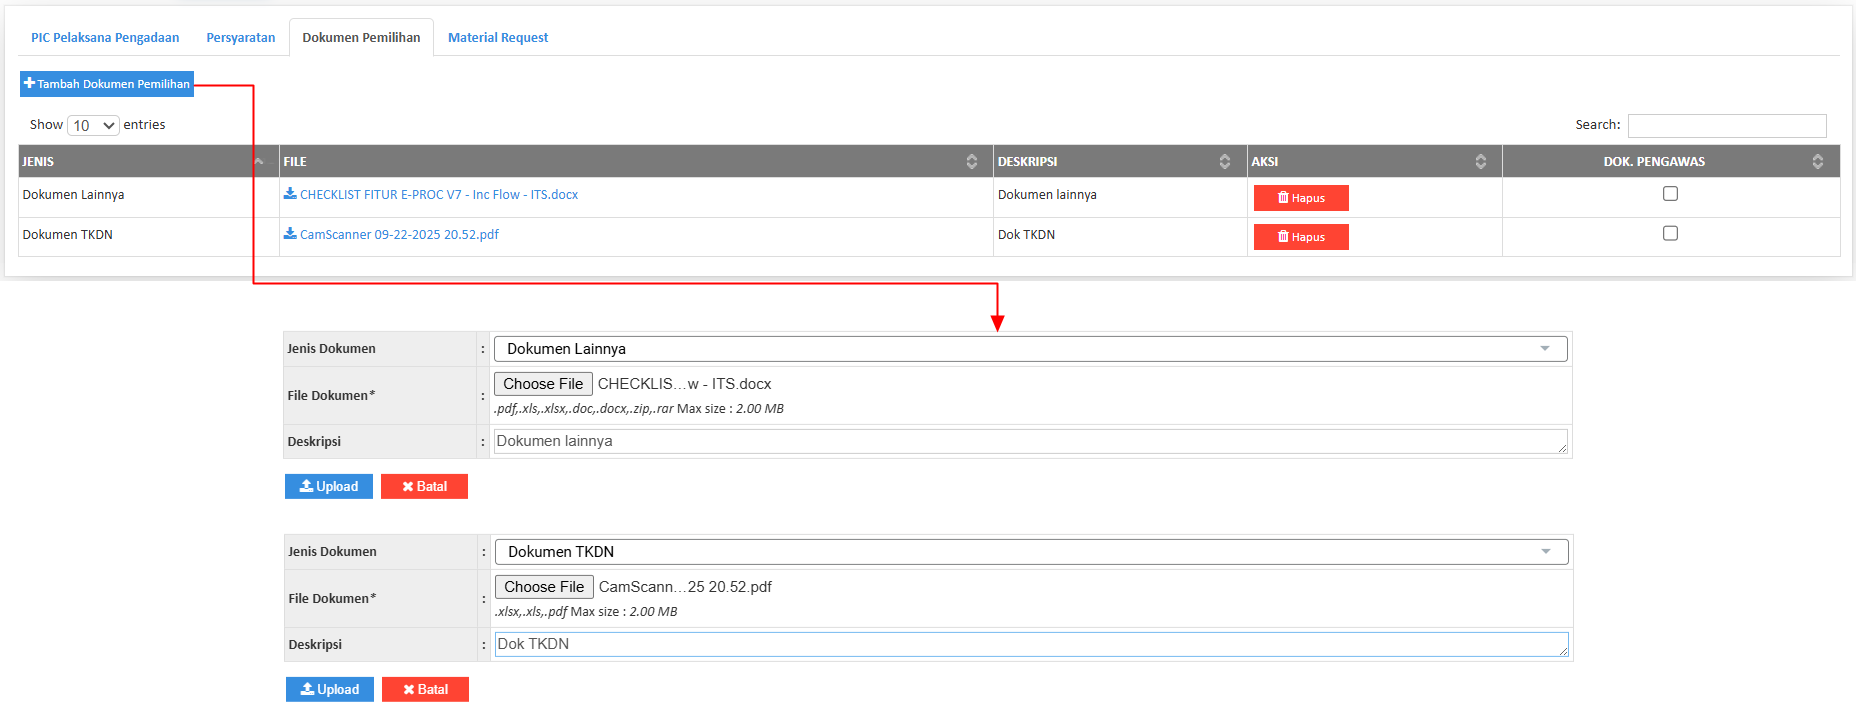
Task: Click download icon beside CamScanner pdf file
Action: point(290,234)
